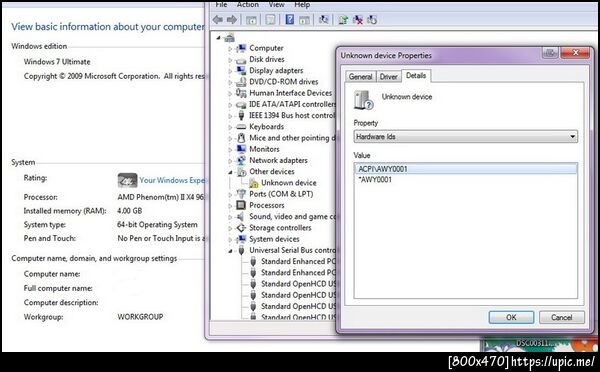Click the Uninstall toolbar icon with red X
The image size is (600, 372).
(x=358, y=20)
